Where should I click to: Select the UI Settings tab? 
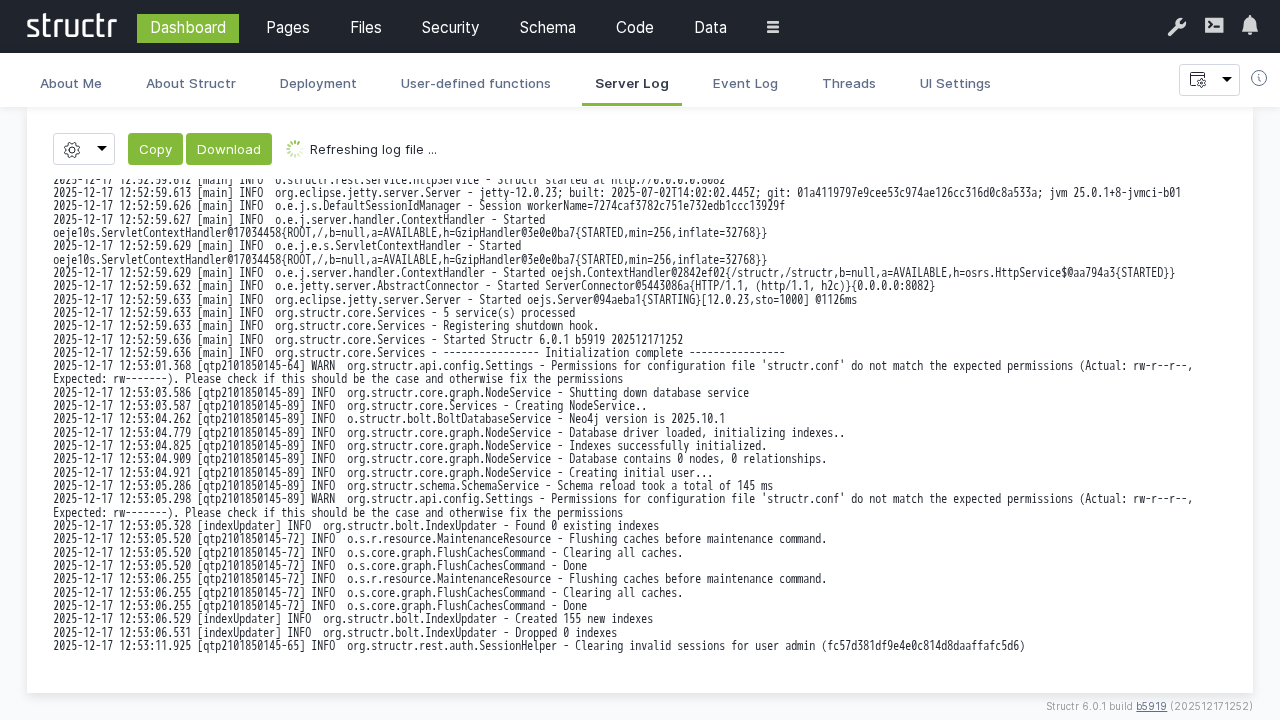point(955,83)
